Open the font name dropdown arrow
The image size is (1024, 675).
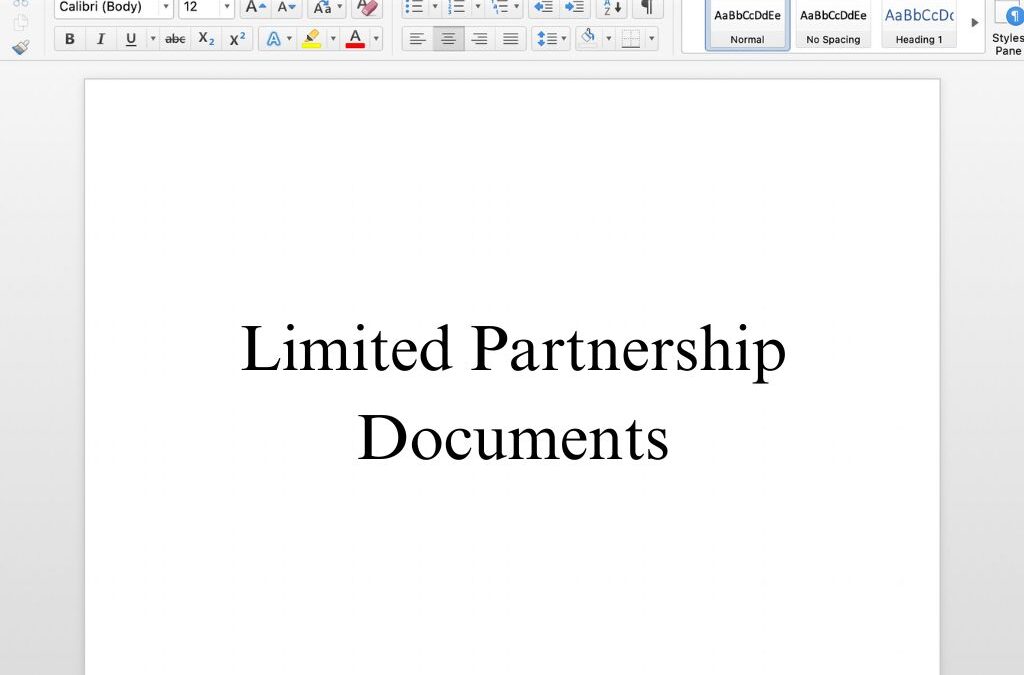point(166,7)
